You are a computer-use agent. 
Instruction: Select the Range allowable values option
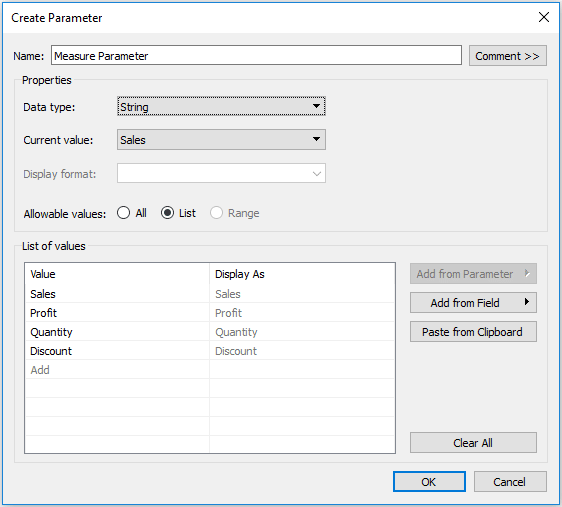(x=235, y=213)
